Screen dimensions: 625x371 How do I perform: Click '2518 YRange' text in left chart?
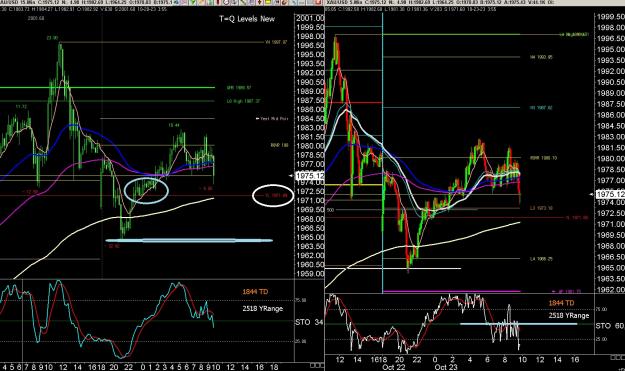263,308
